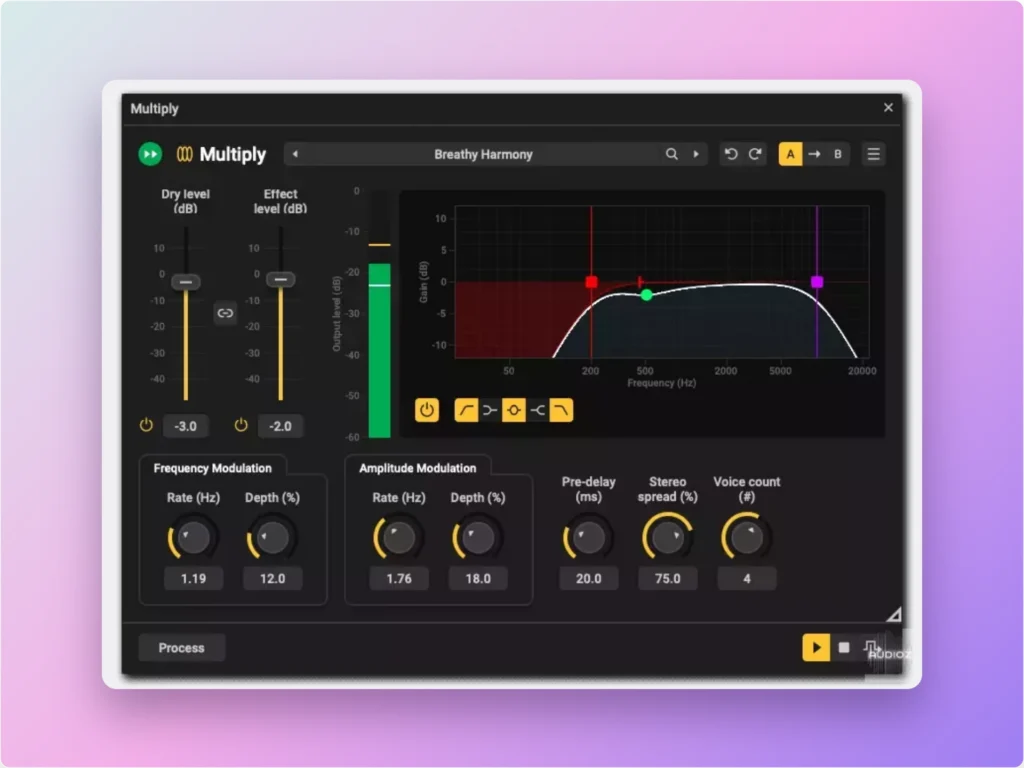Select the magenta low-pass EQ node
1024x768 pixels.
pos(817,282)
